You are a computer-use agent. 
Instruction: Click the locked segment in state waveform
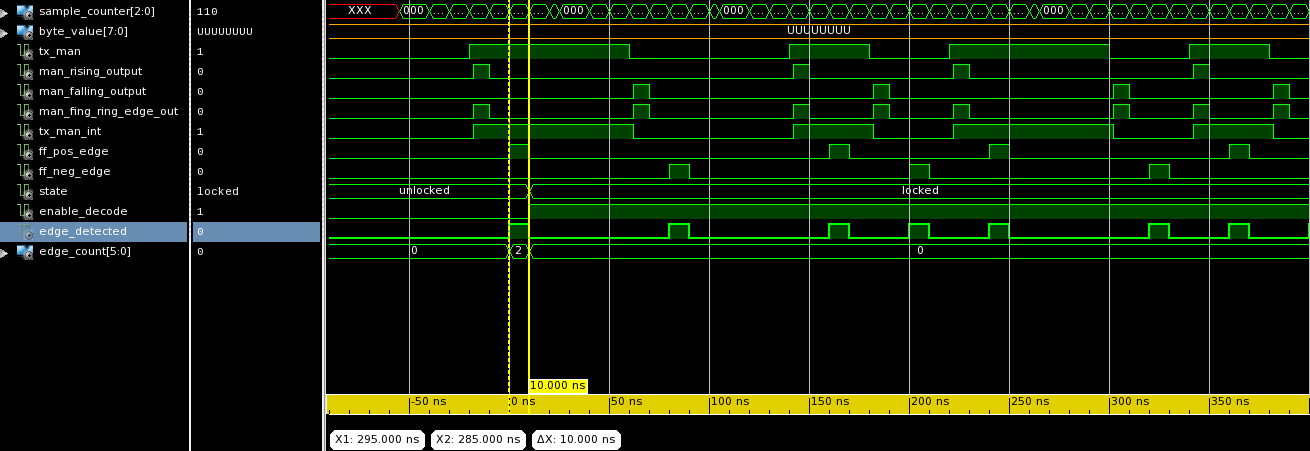pos(919,191)
